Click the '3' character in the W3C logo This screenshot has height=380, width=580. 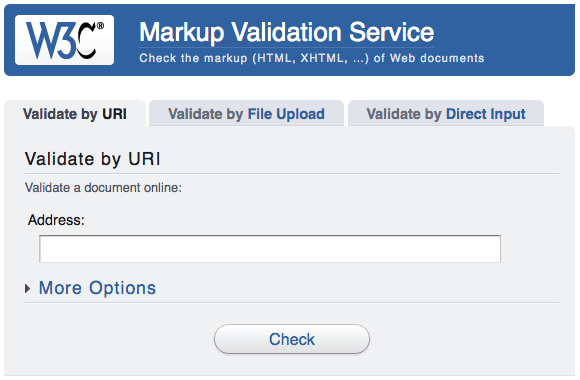(x=65, y=41)
